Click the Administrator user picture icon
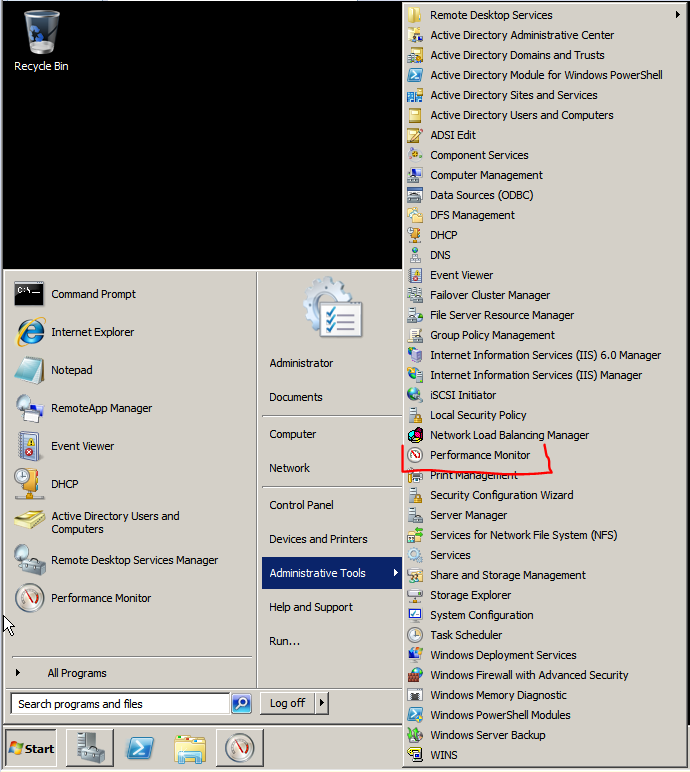The width and height of the screenshot is (690, 772). 333,308
